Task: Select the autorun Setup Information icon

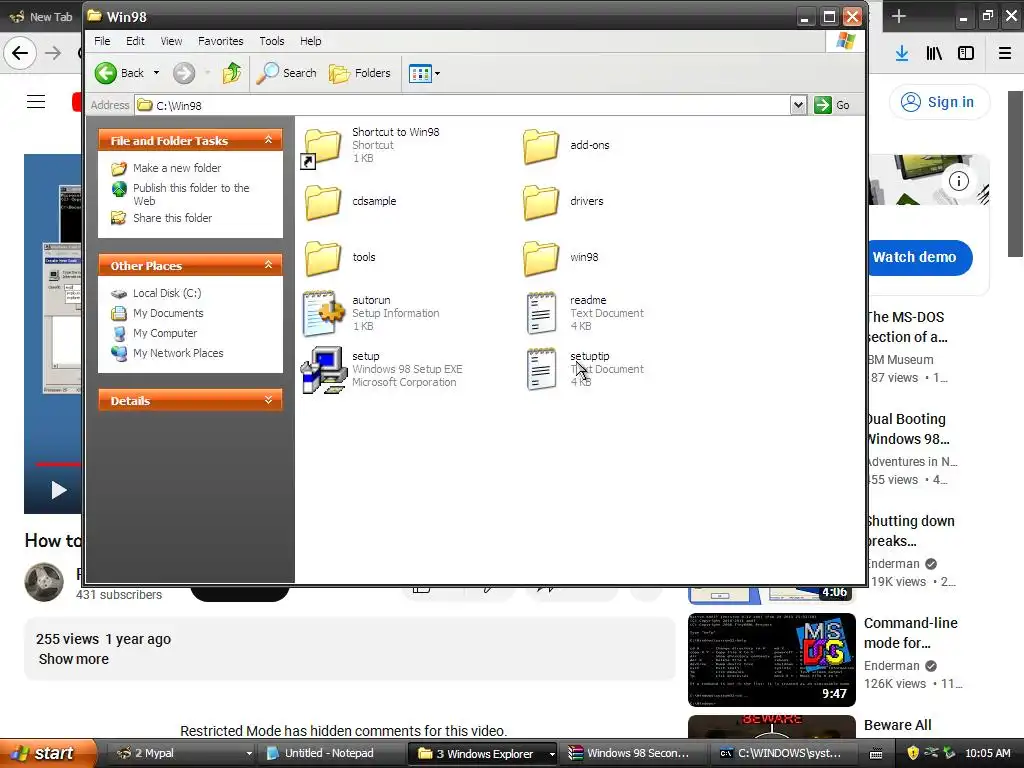Action: pyautogui.click(x=323, y=313)
